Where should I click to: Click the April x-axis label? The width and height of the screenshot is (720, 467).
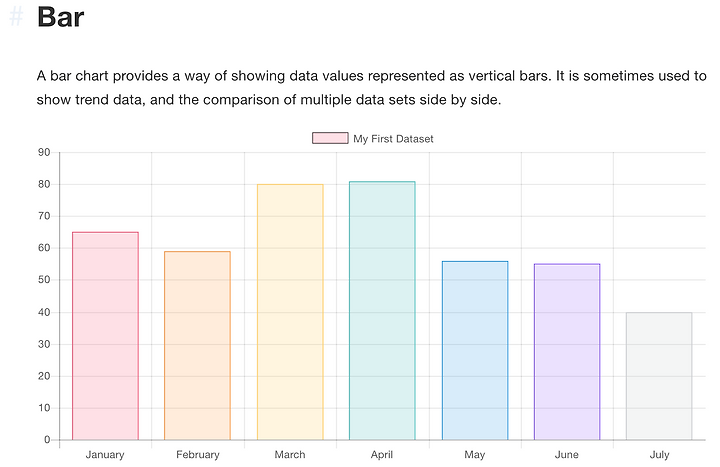click(x=382, y=455)
